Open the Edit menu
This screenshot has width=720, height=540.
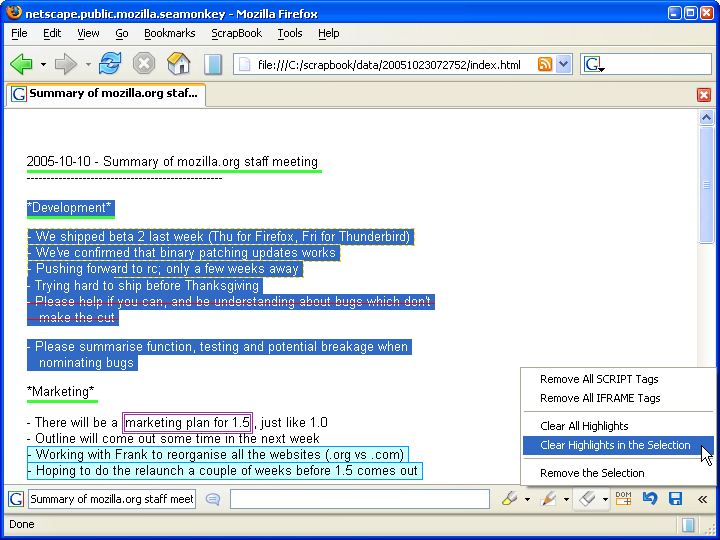tap(52, 34)
